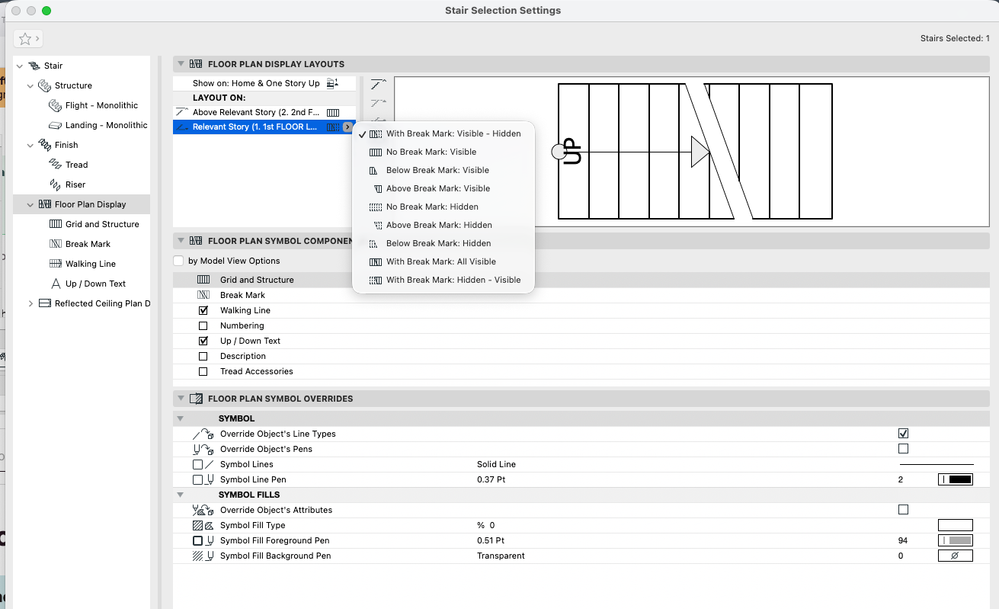Image resolution: width=999 pixels, height=609 pixels.
Task: Click the favorites star button
Action: [x=27, y=39]
